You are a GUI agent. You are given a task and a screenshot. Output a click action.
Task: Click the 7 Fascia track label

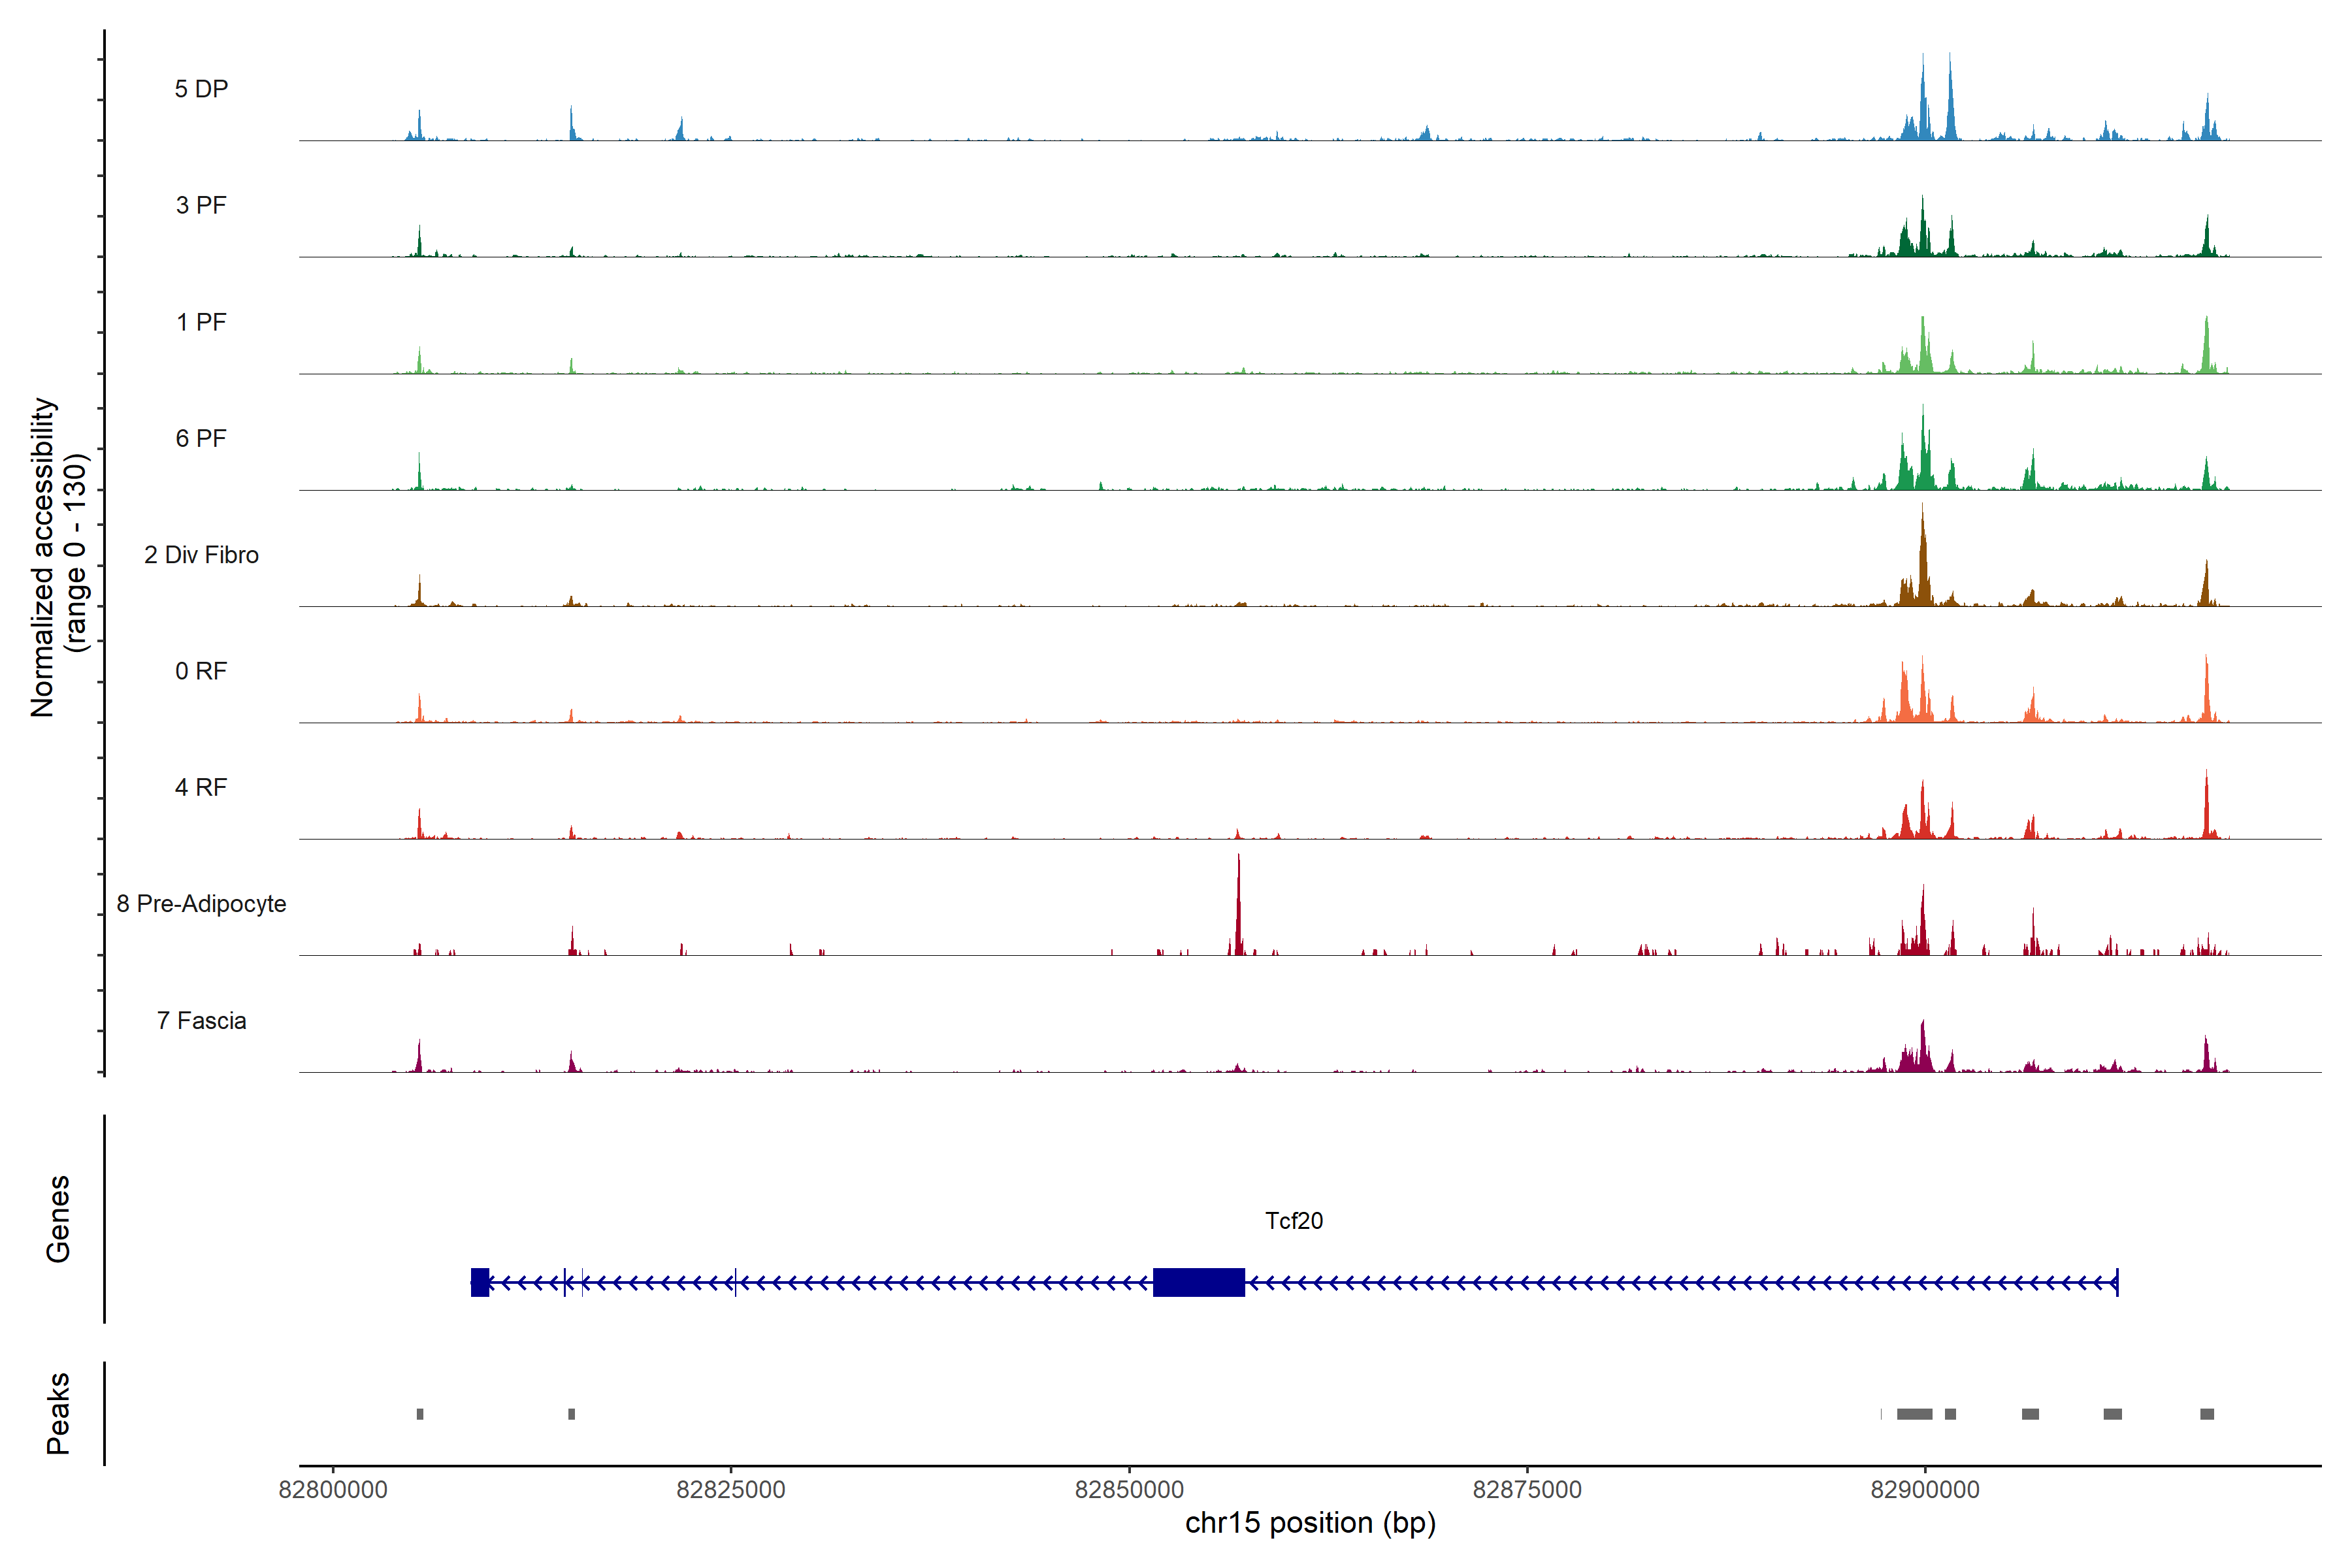[201, 1021]
